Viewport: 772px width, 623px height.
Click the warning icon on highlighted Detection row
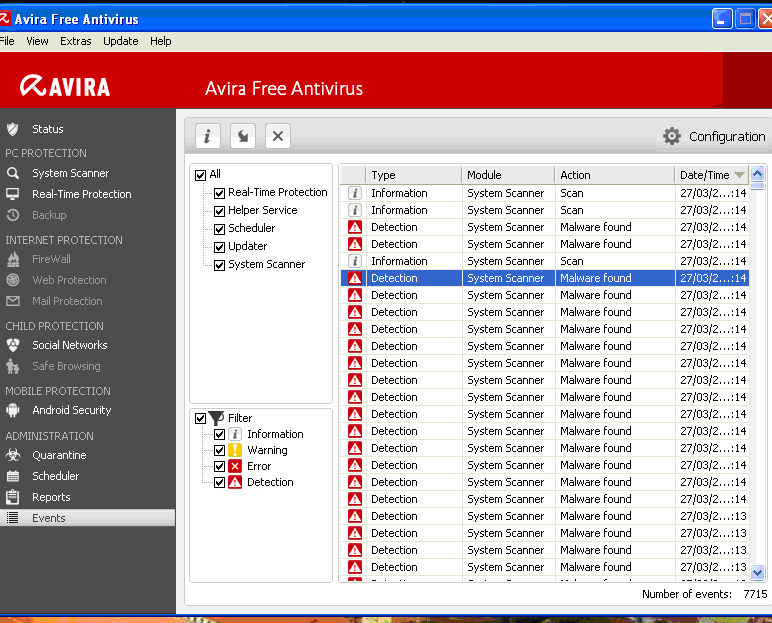tap(354, 278)
